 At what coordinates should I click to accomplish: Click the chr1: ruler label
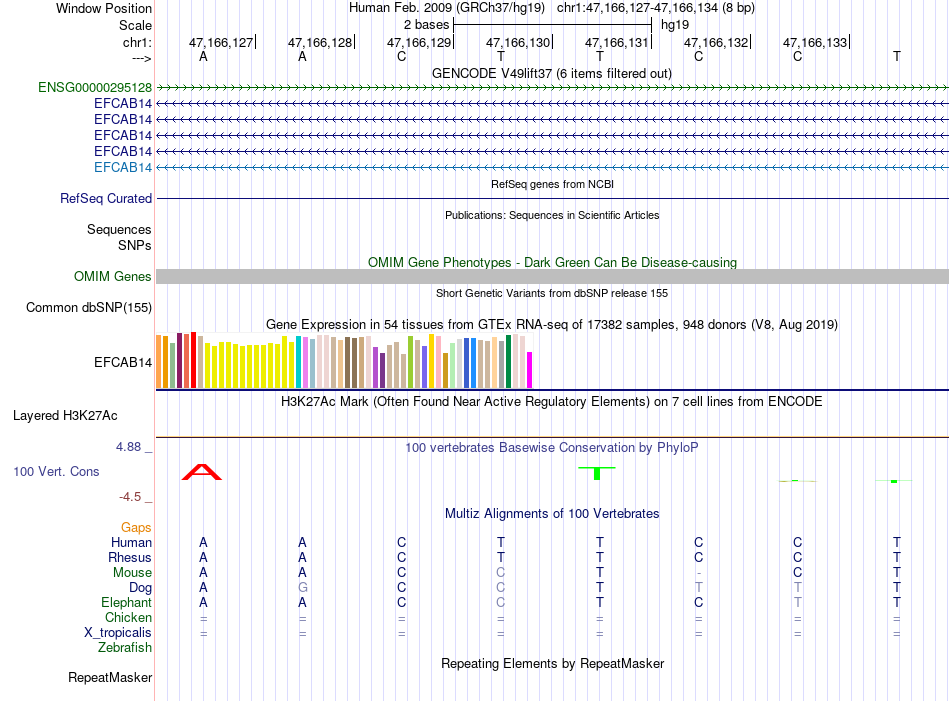138,42
